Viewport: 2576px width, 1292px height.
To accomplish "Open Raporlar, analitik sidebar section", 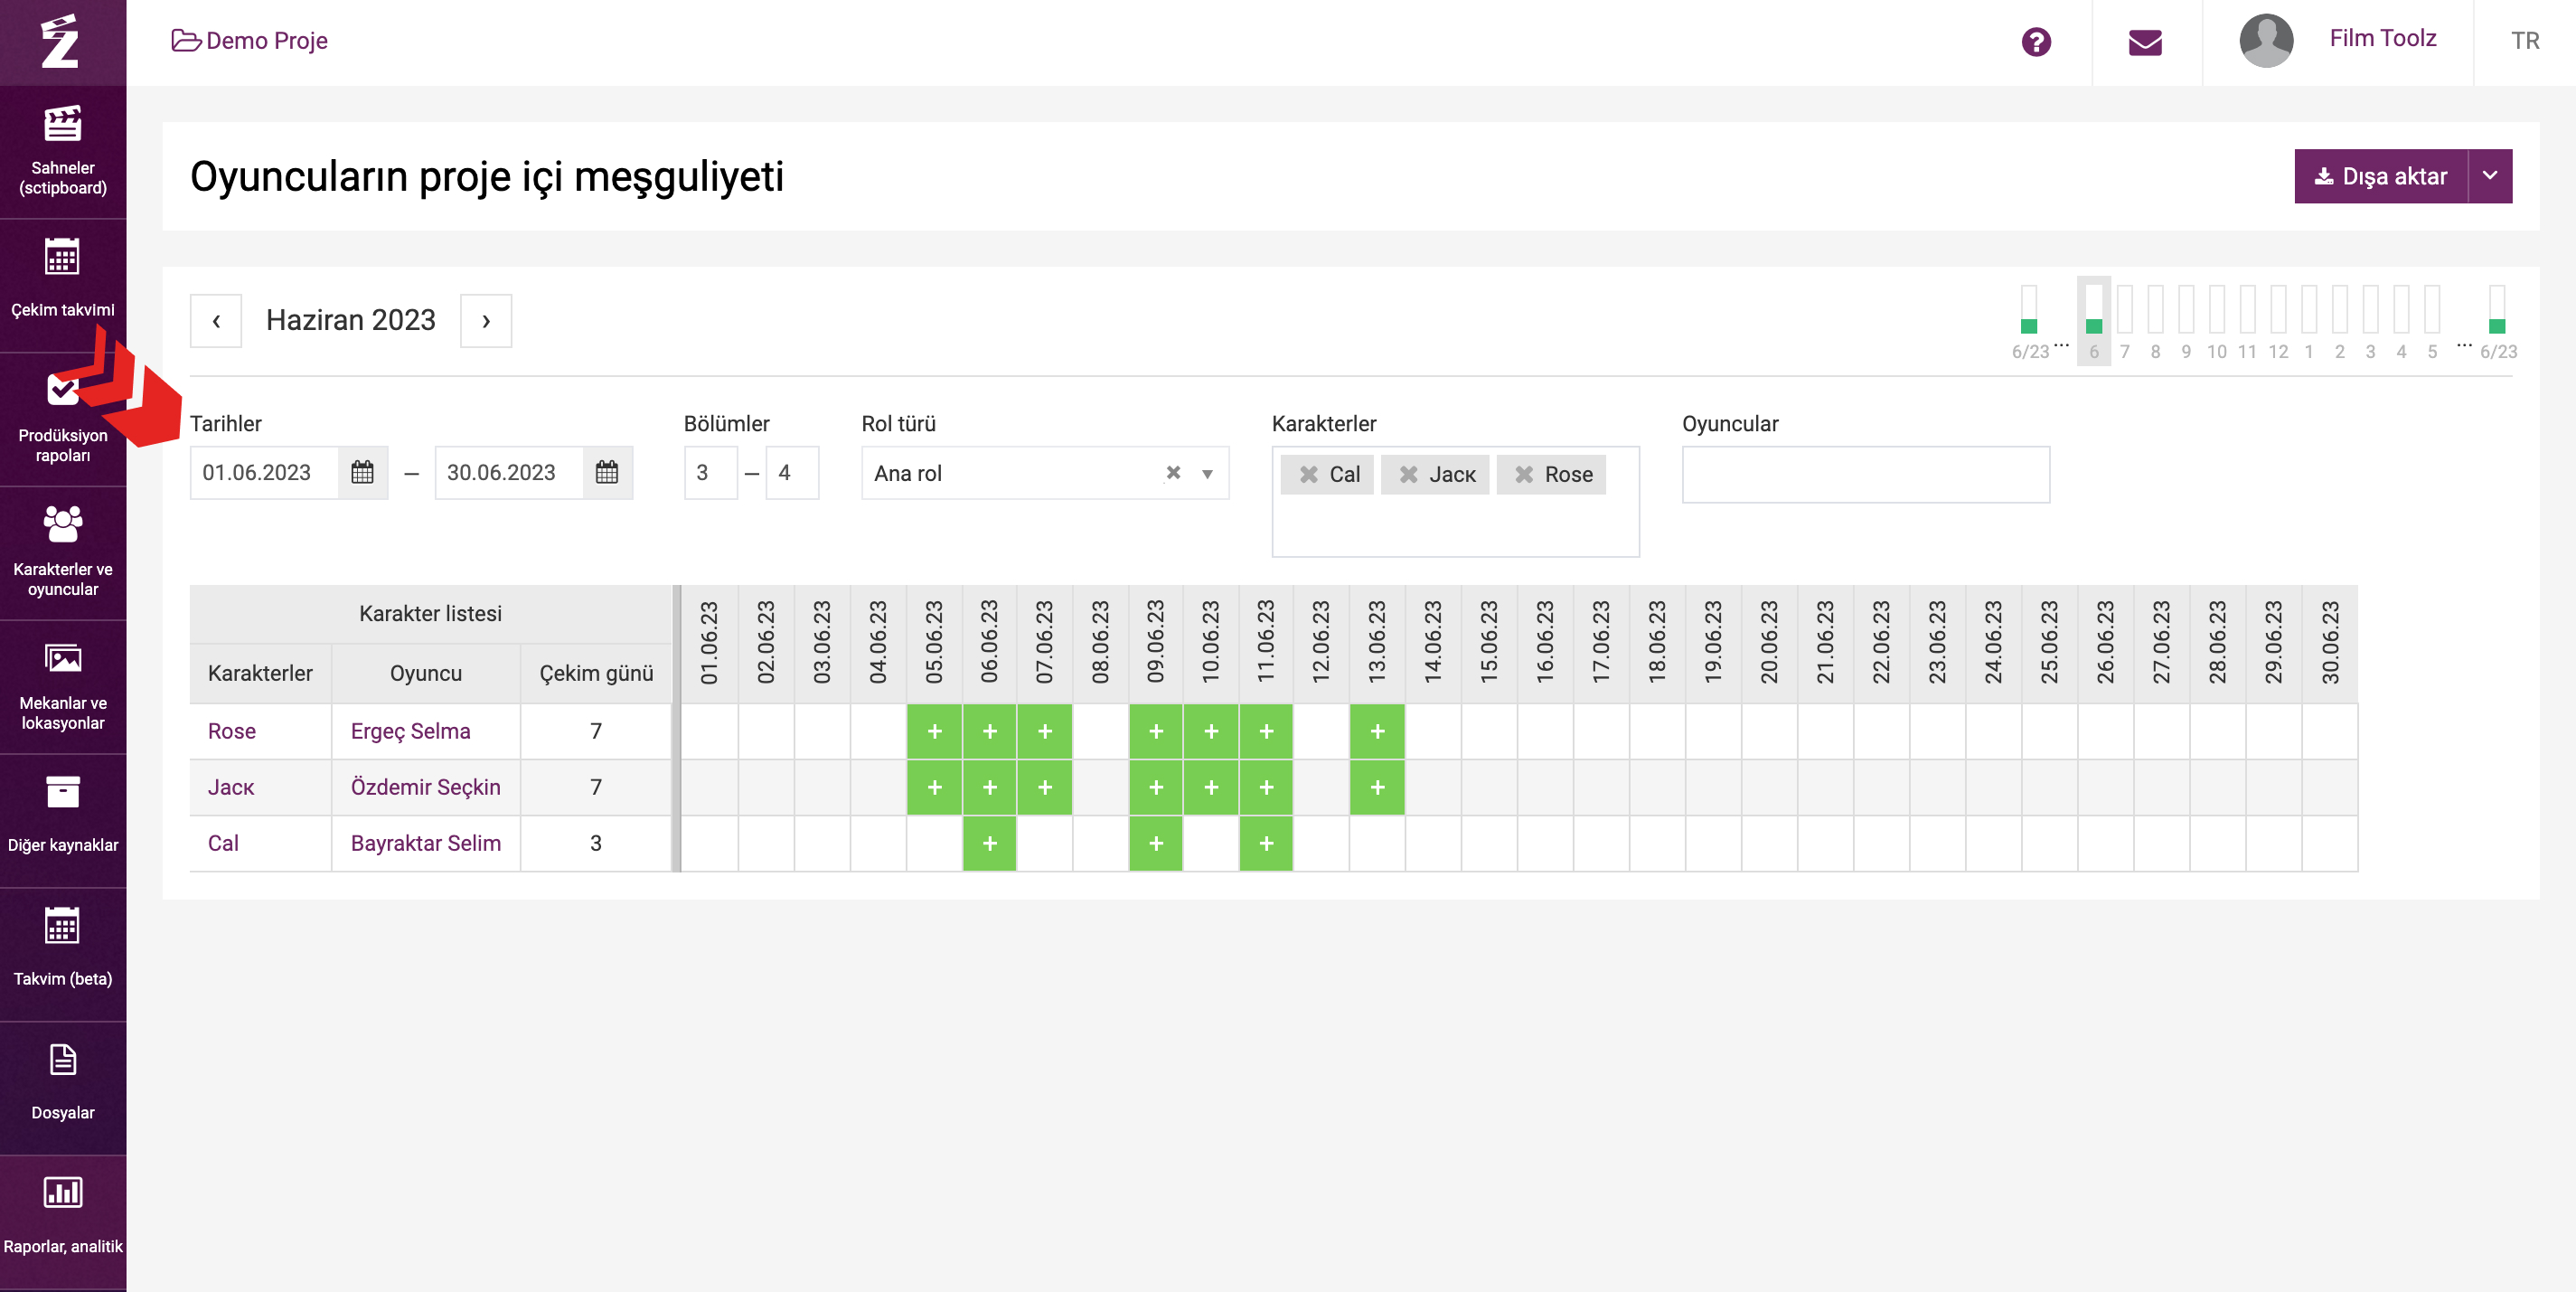I will coord(63,1223).
